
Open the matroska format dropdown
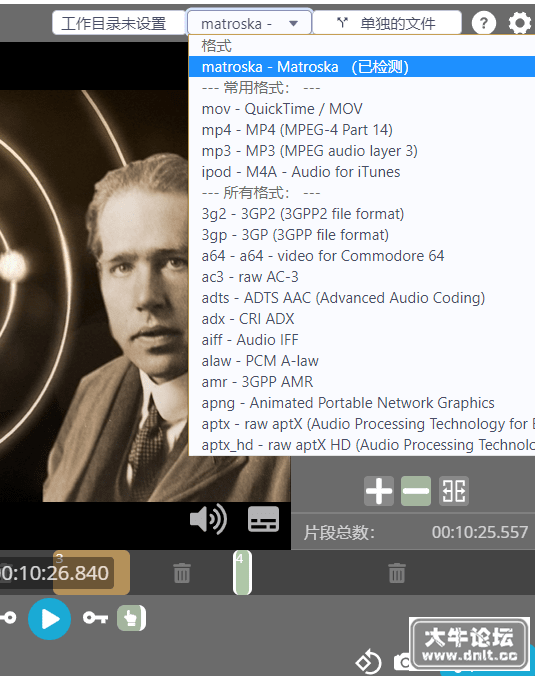249,23
